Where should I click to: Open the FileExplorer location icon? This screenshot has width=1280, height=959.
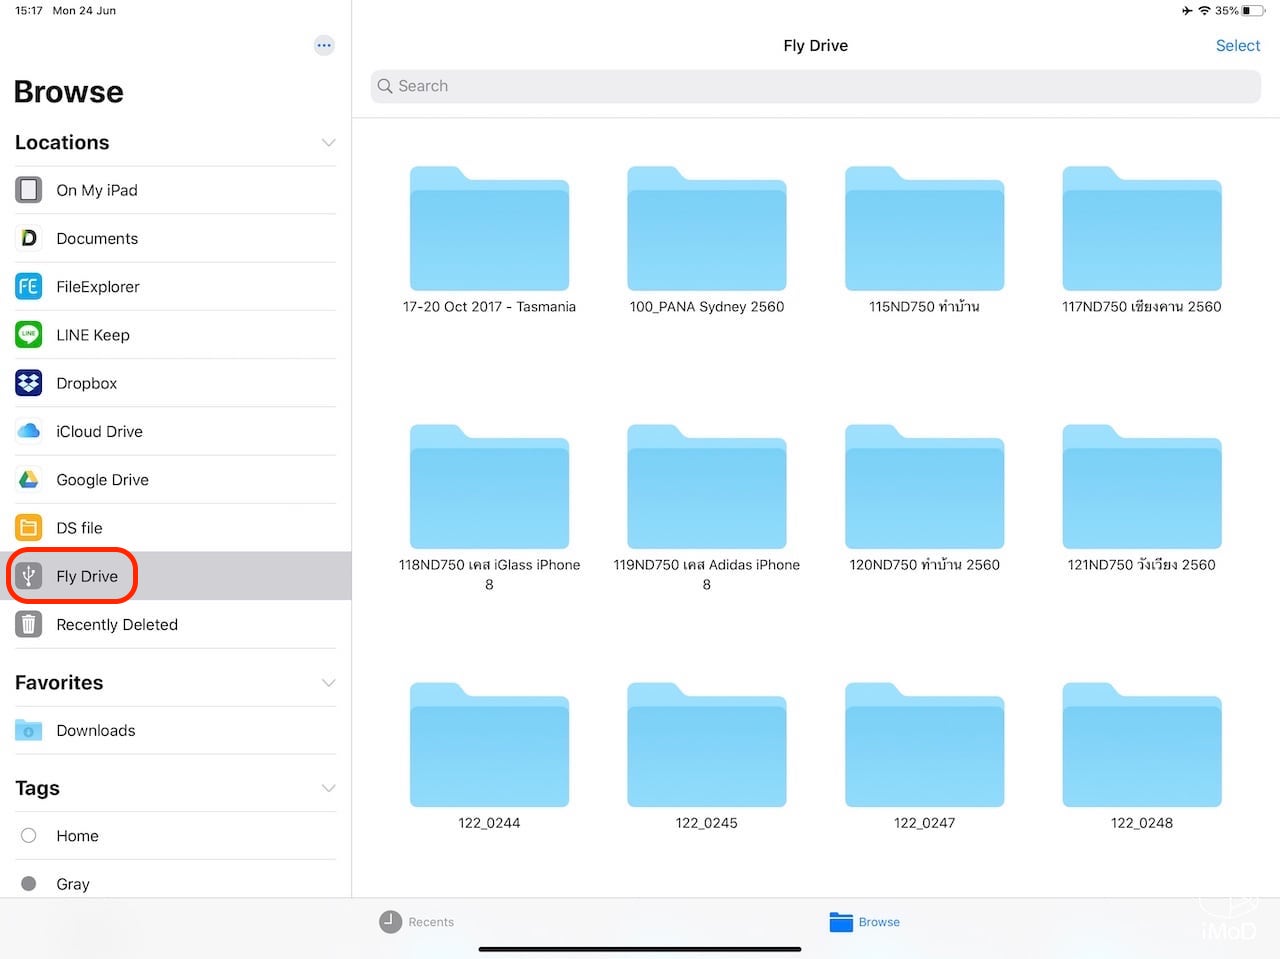28,287
